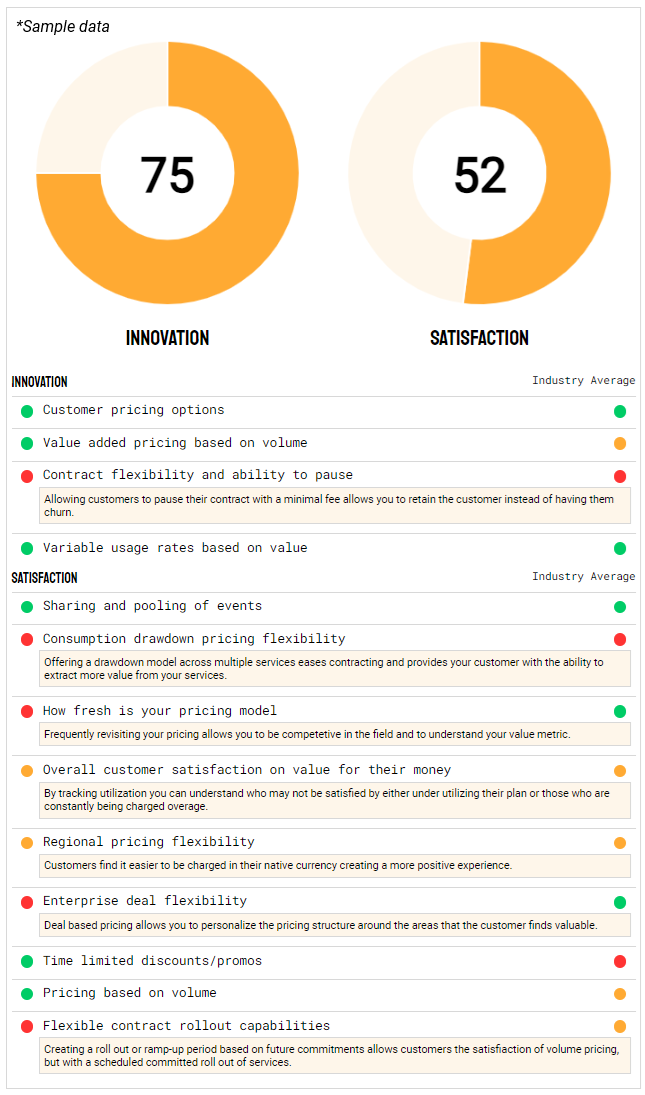This screenshot has height=1095, width=645.
Task: Click red status dot for Consumption drawdown pricing
Action: [27, 639]
